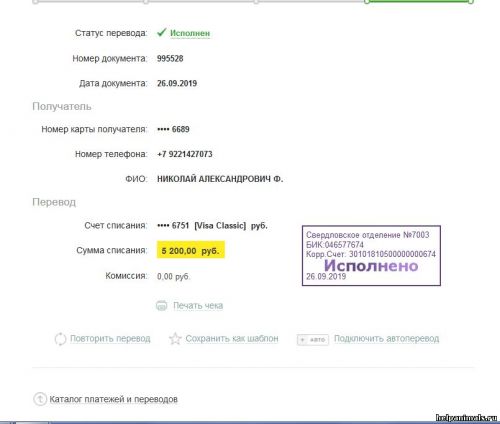500x424 pixels.
Task: Click the star icon for saving template
Action: tap(175, 339)
